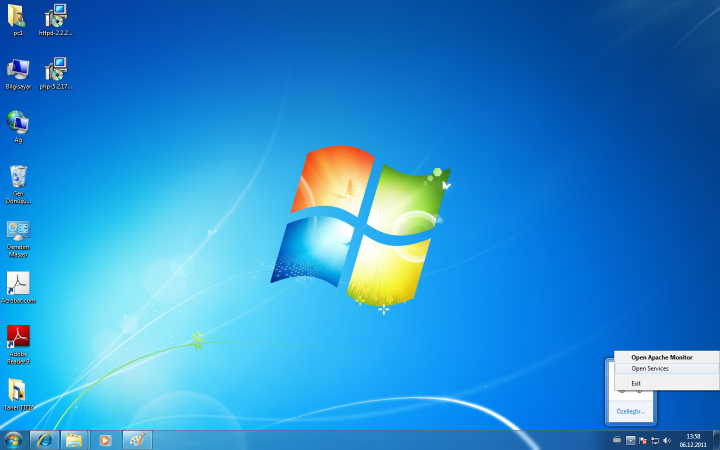Open Windows Explorer from the taskbar
This screenshot has width=720, height=450.
pyautogui.click(x=73, y=440)
